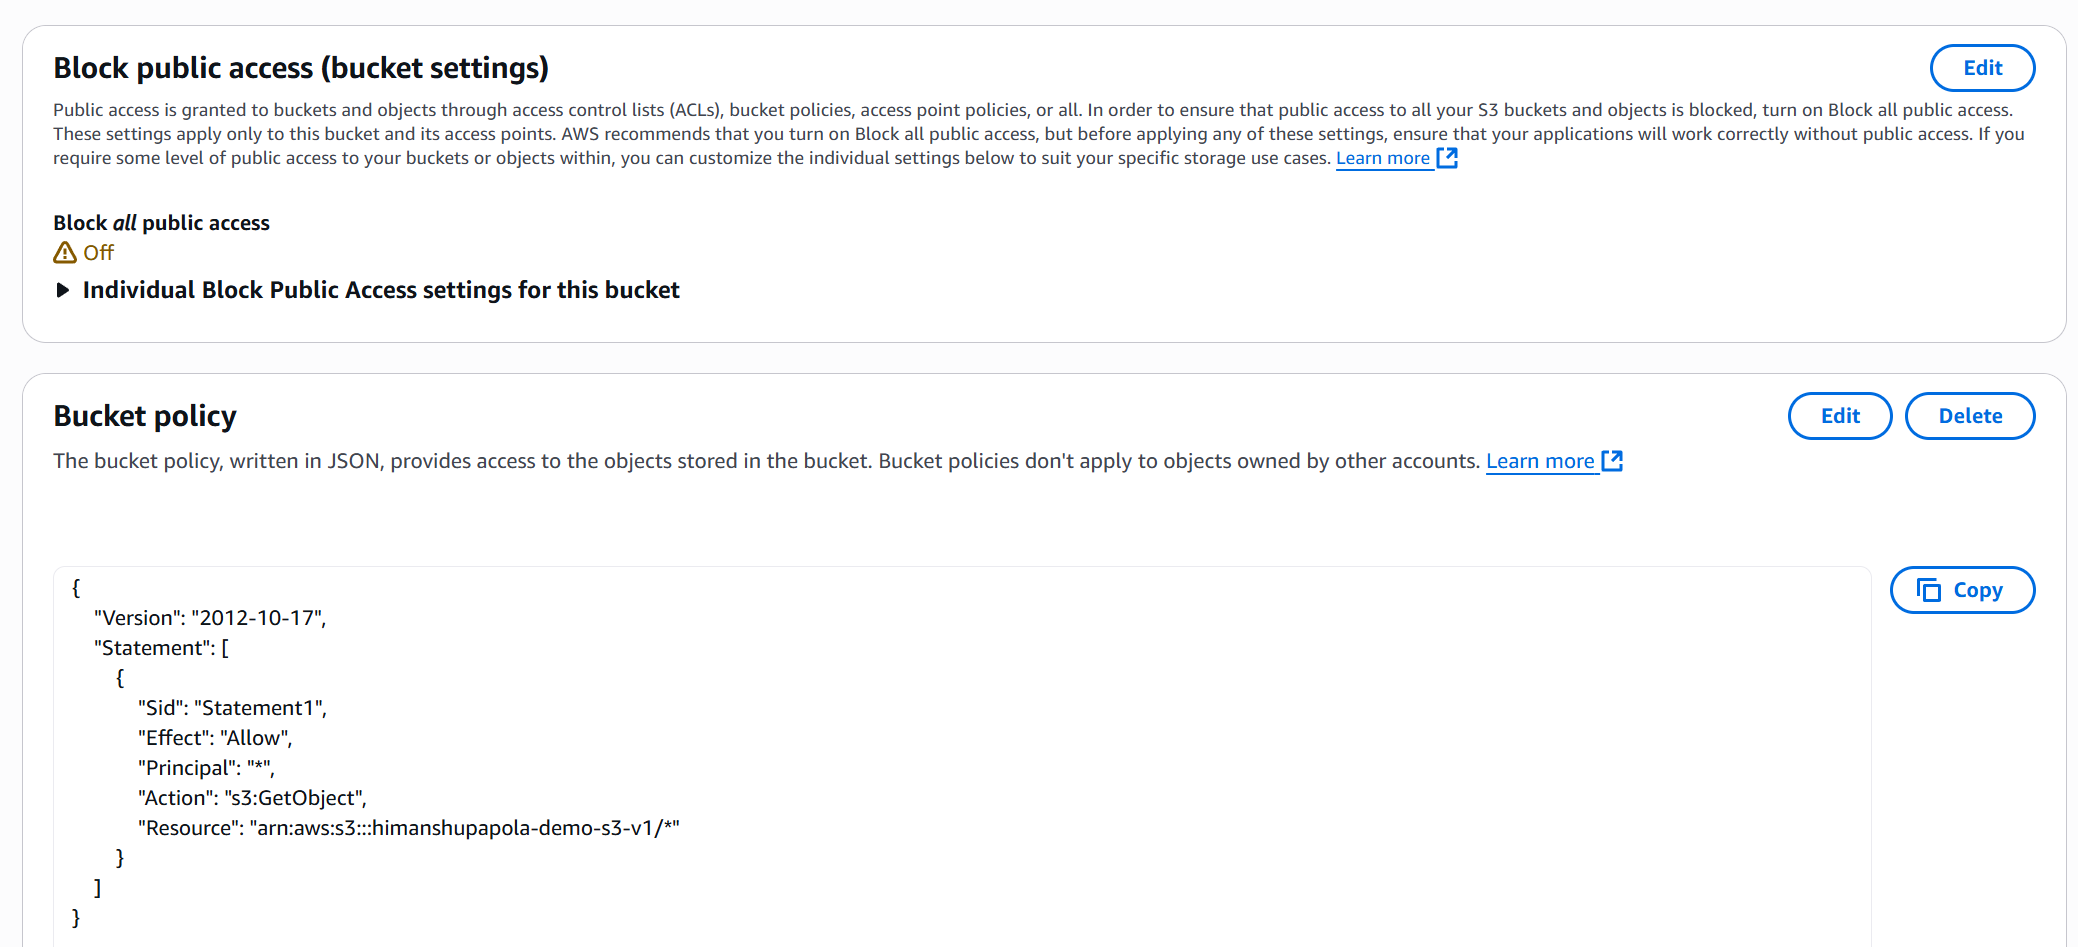The width and height of the screenshot is (2078, 947).
Task: Delete the bucket policy
Action: pos(1969,416)
